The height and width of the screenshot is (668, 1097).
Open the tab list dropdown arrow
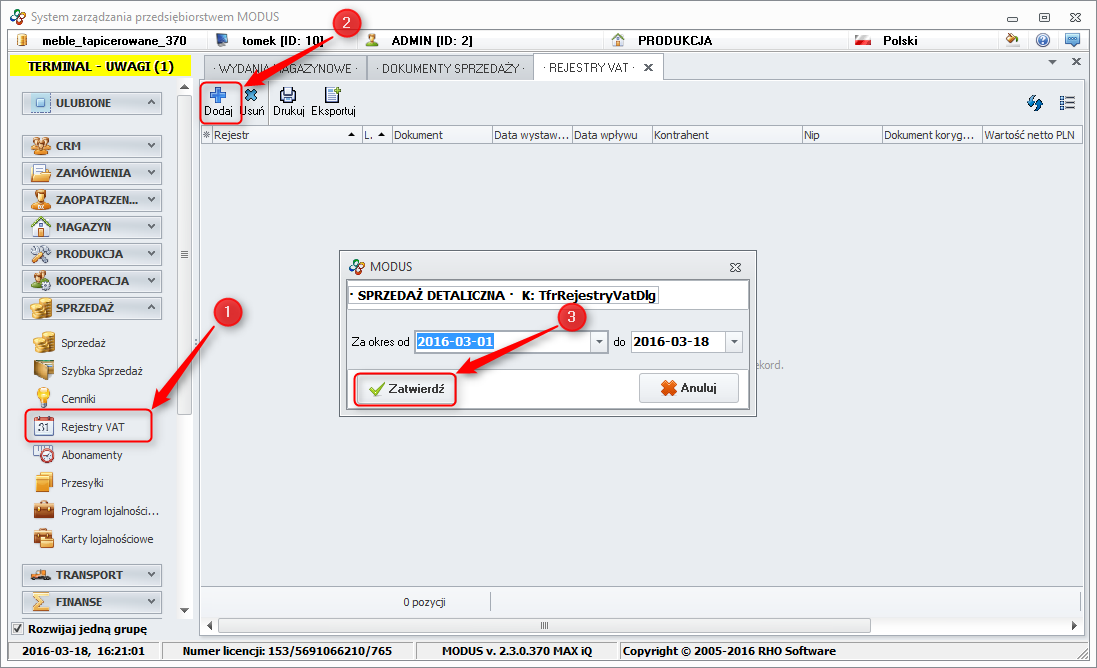[1052, 62]
